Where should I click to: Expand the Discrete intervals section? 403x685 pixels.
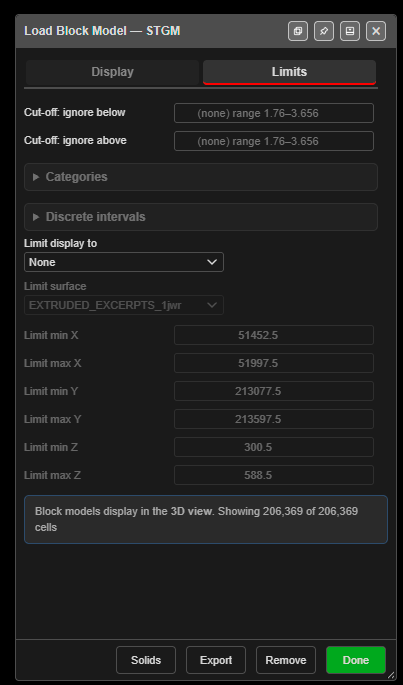[x=201, y=217]
